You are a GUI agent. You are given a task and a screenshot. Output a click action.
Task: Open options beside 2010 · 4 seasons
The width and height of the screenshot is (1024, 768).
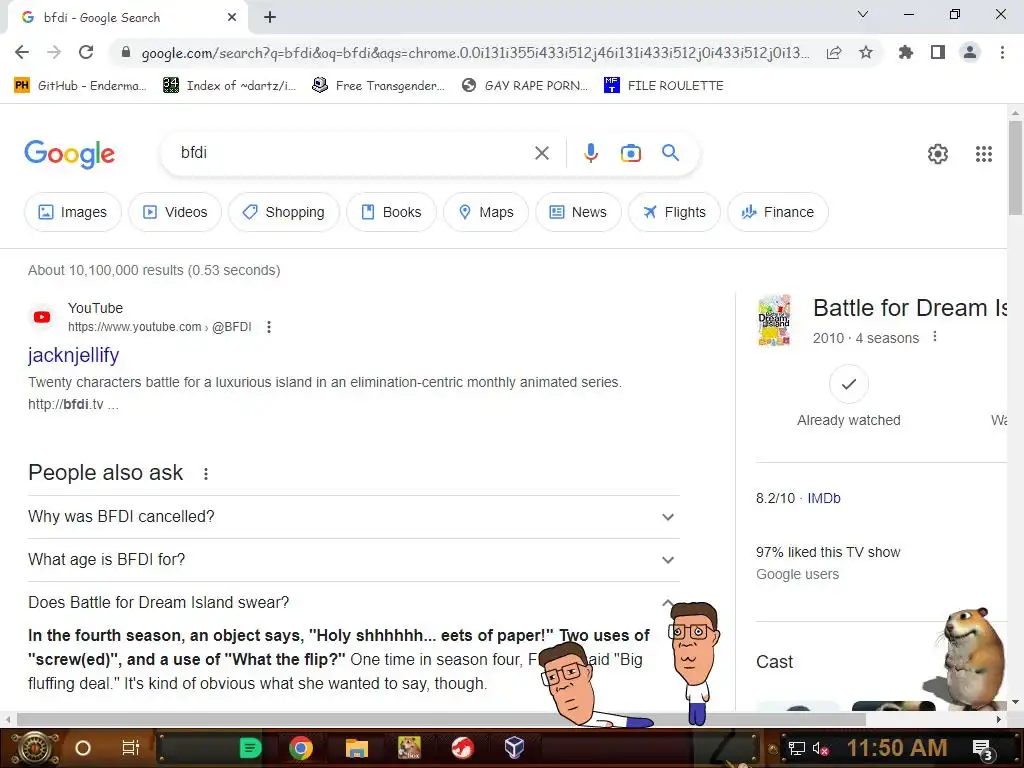(x=935, y=337)
